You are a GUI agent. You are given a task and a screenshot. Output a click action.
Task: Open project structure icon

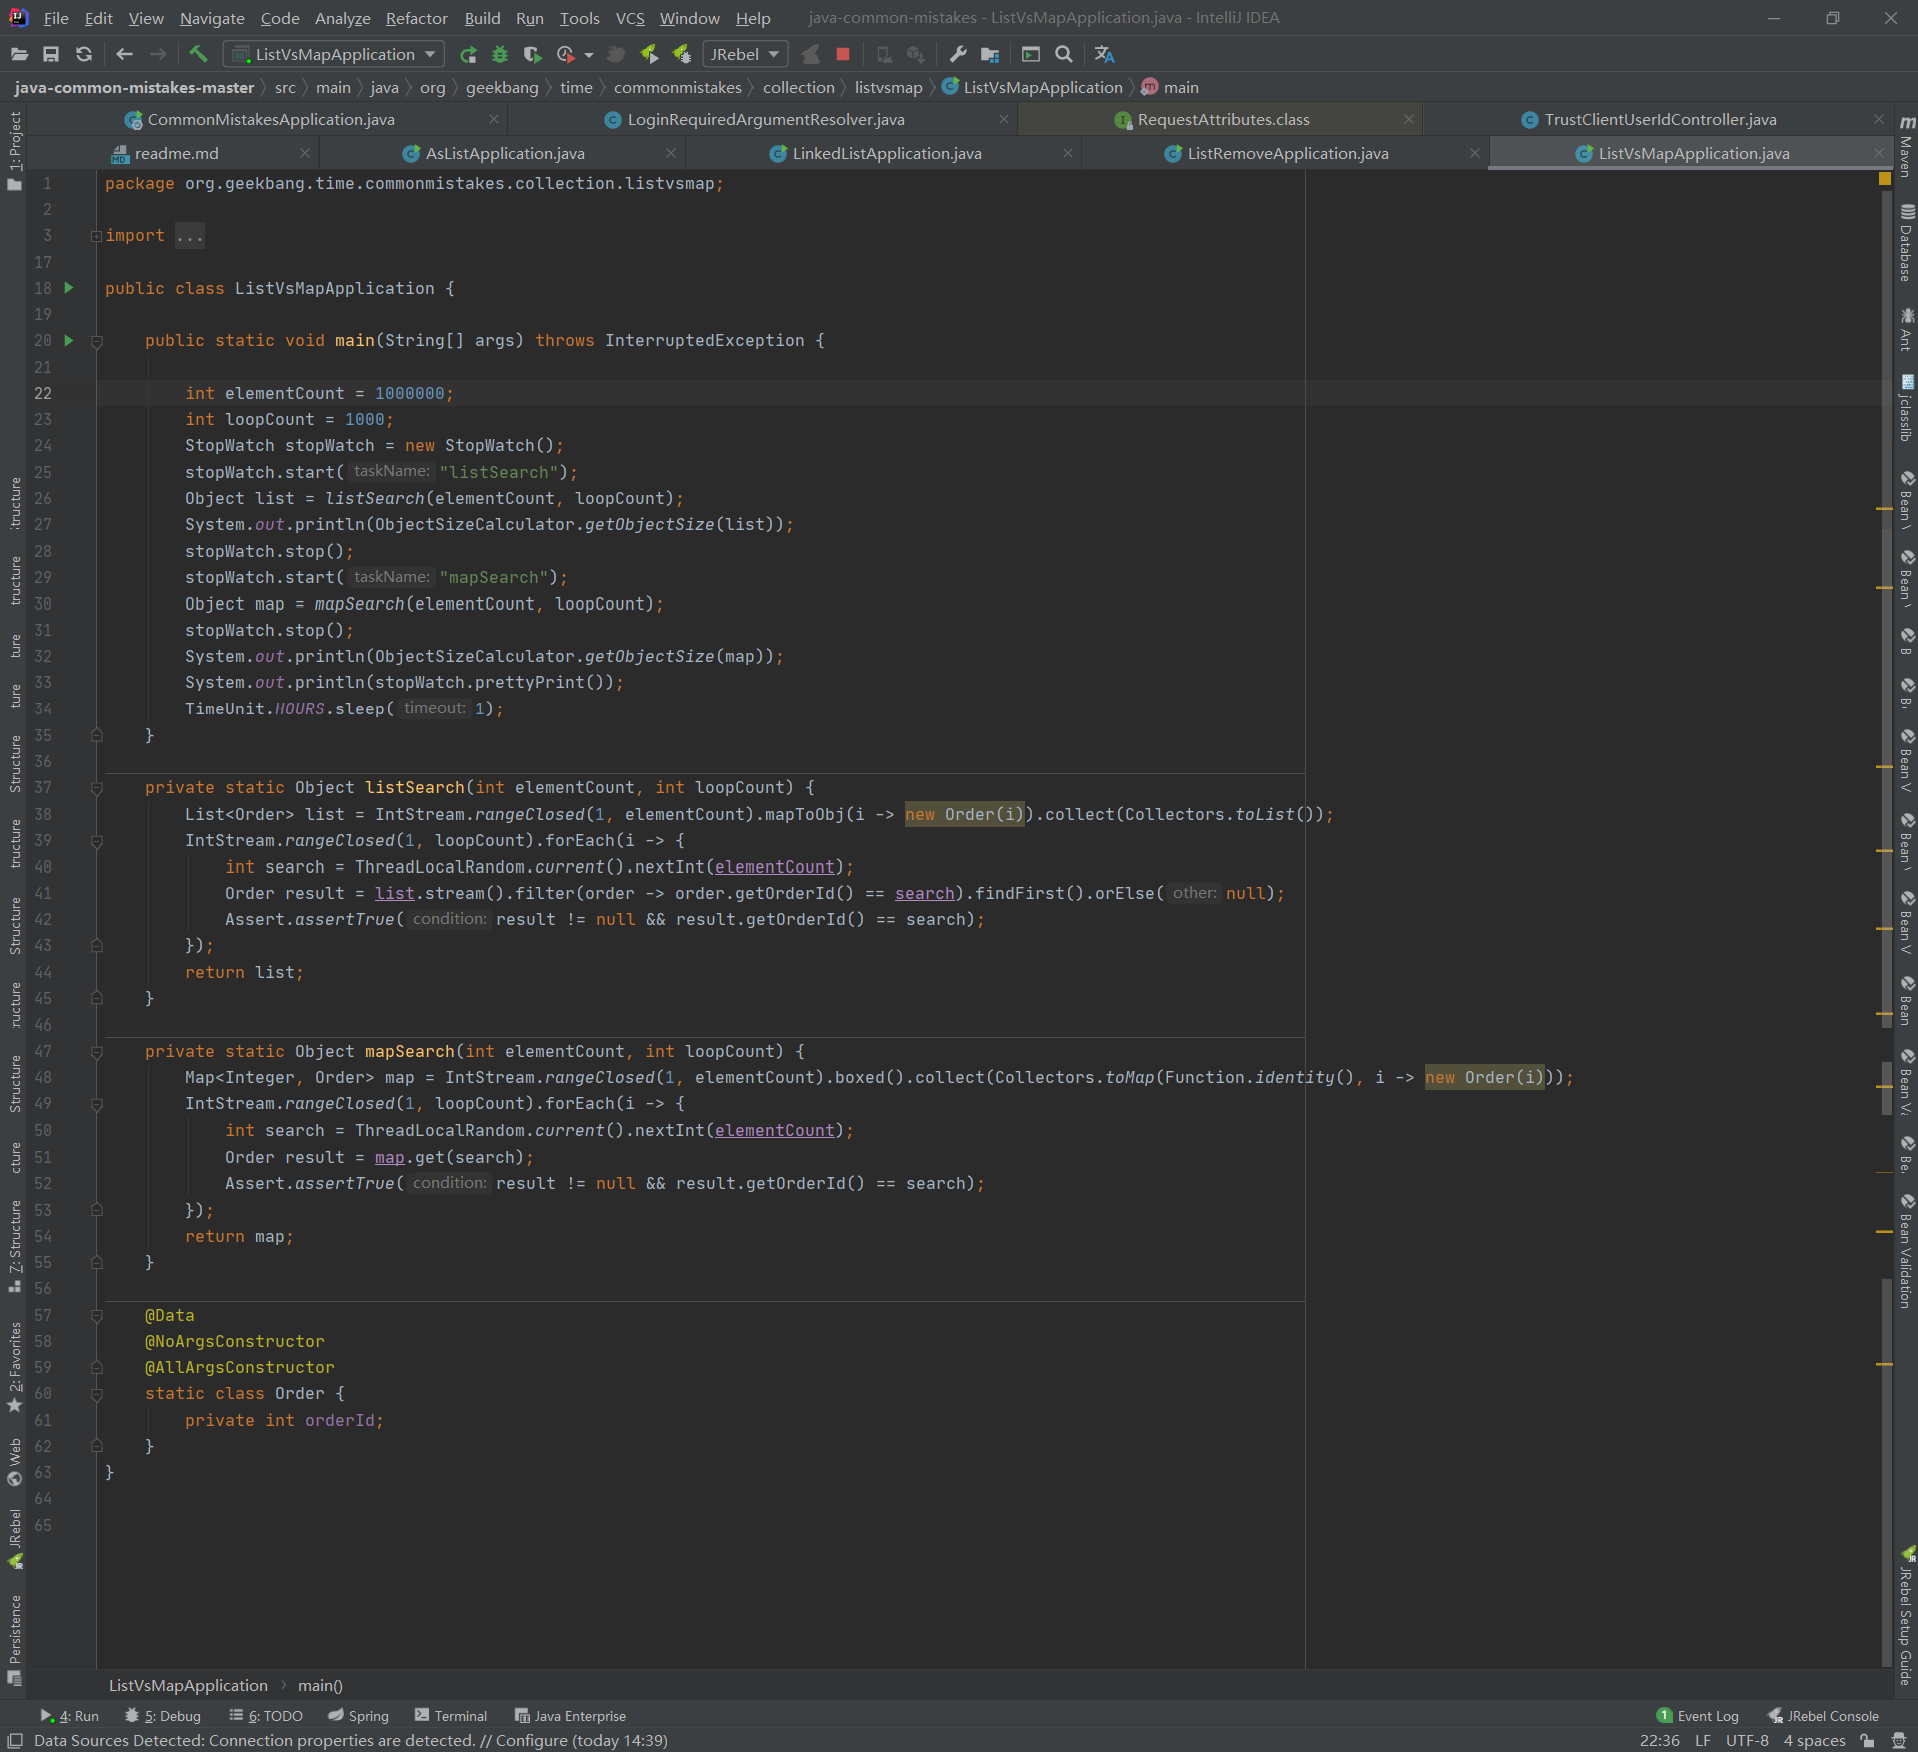(x=990, y=55)
